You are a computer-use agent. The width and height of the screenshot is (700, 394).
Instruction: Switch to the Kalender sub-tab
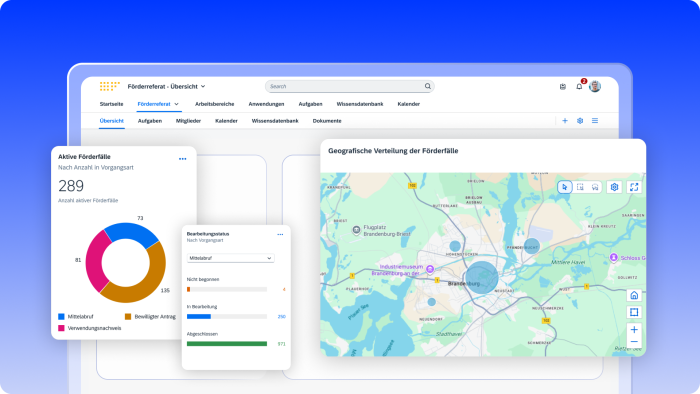226,121
